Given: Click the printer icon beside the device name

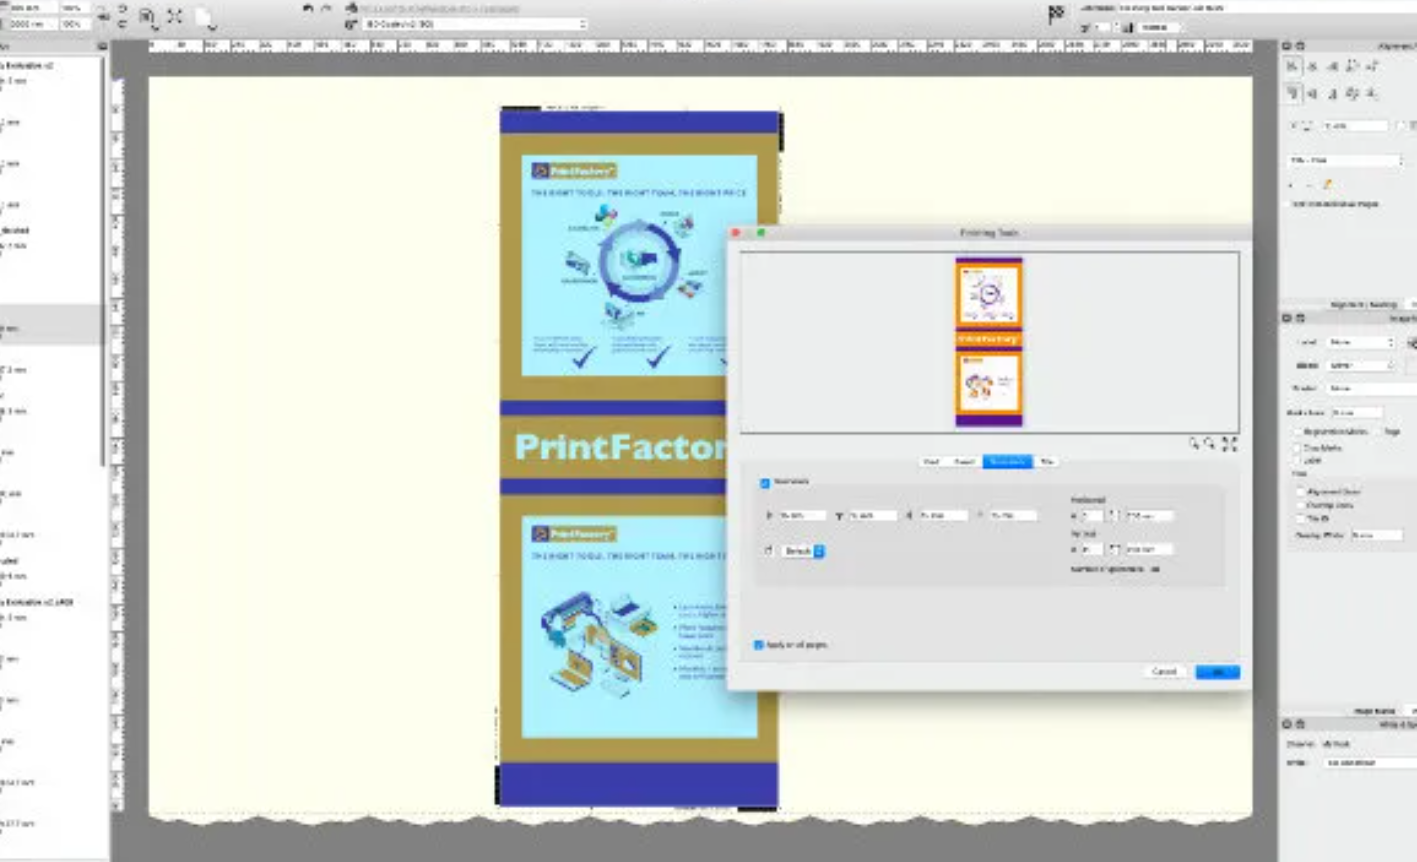Looking at the screenshot, I should (352, 8).
